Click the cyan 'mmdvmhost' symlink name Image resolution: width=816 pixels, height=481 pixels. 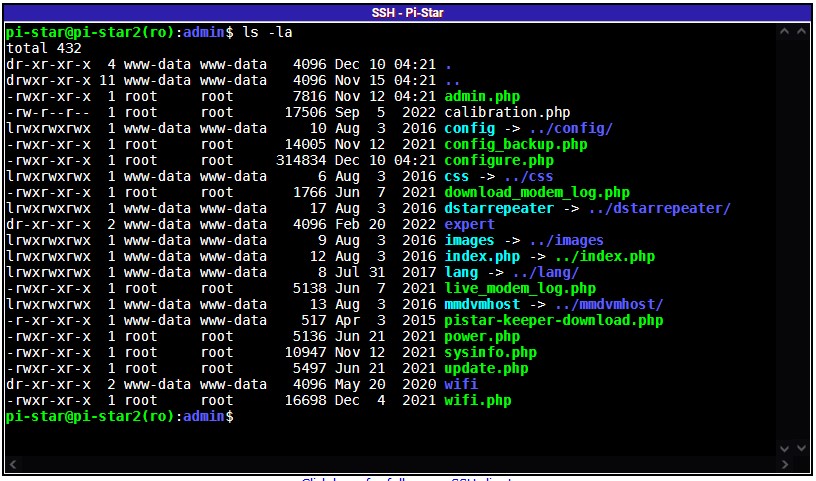(482, 305)
